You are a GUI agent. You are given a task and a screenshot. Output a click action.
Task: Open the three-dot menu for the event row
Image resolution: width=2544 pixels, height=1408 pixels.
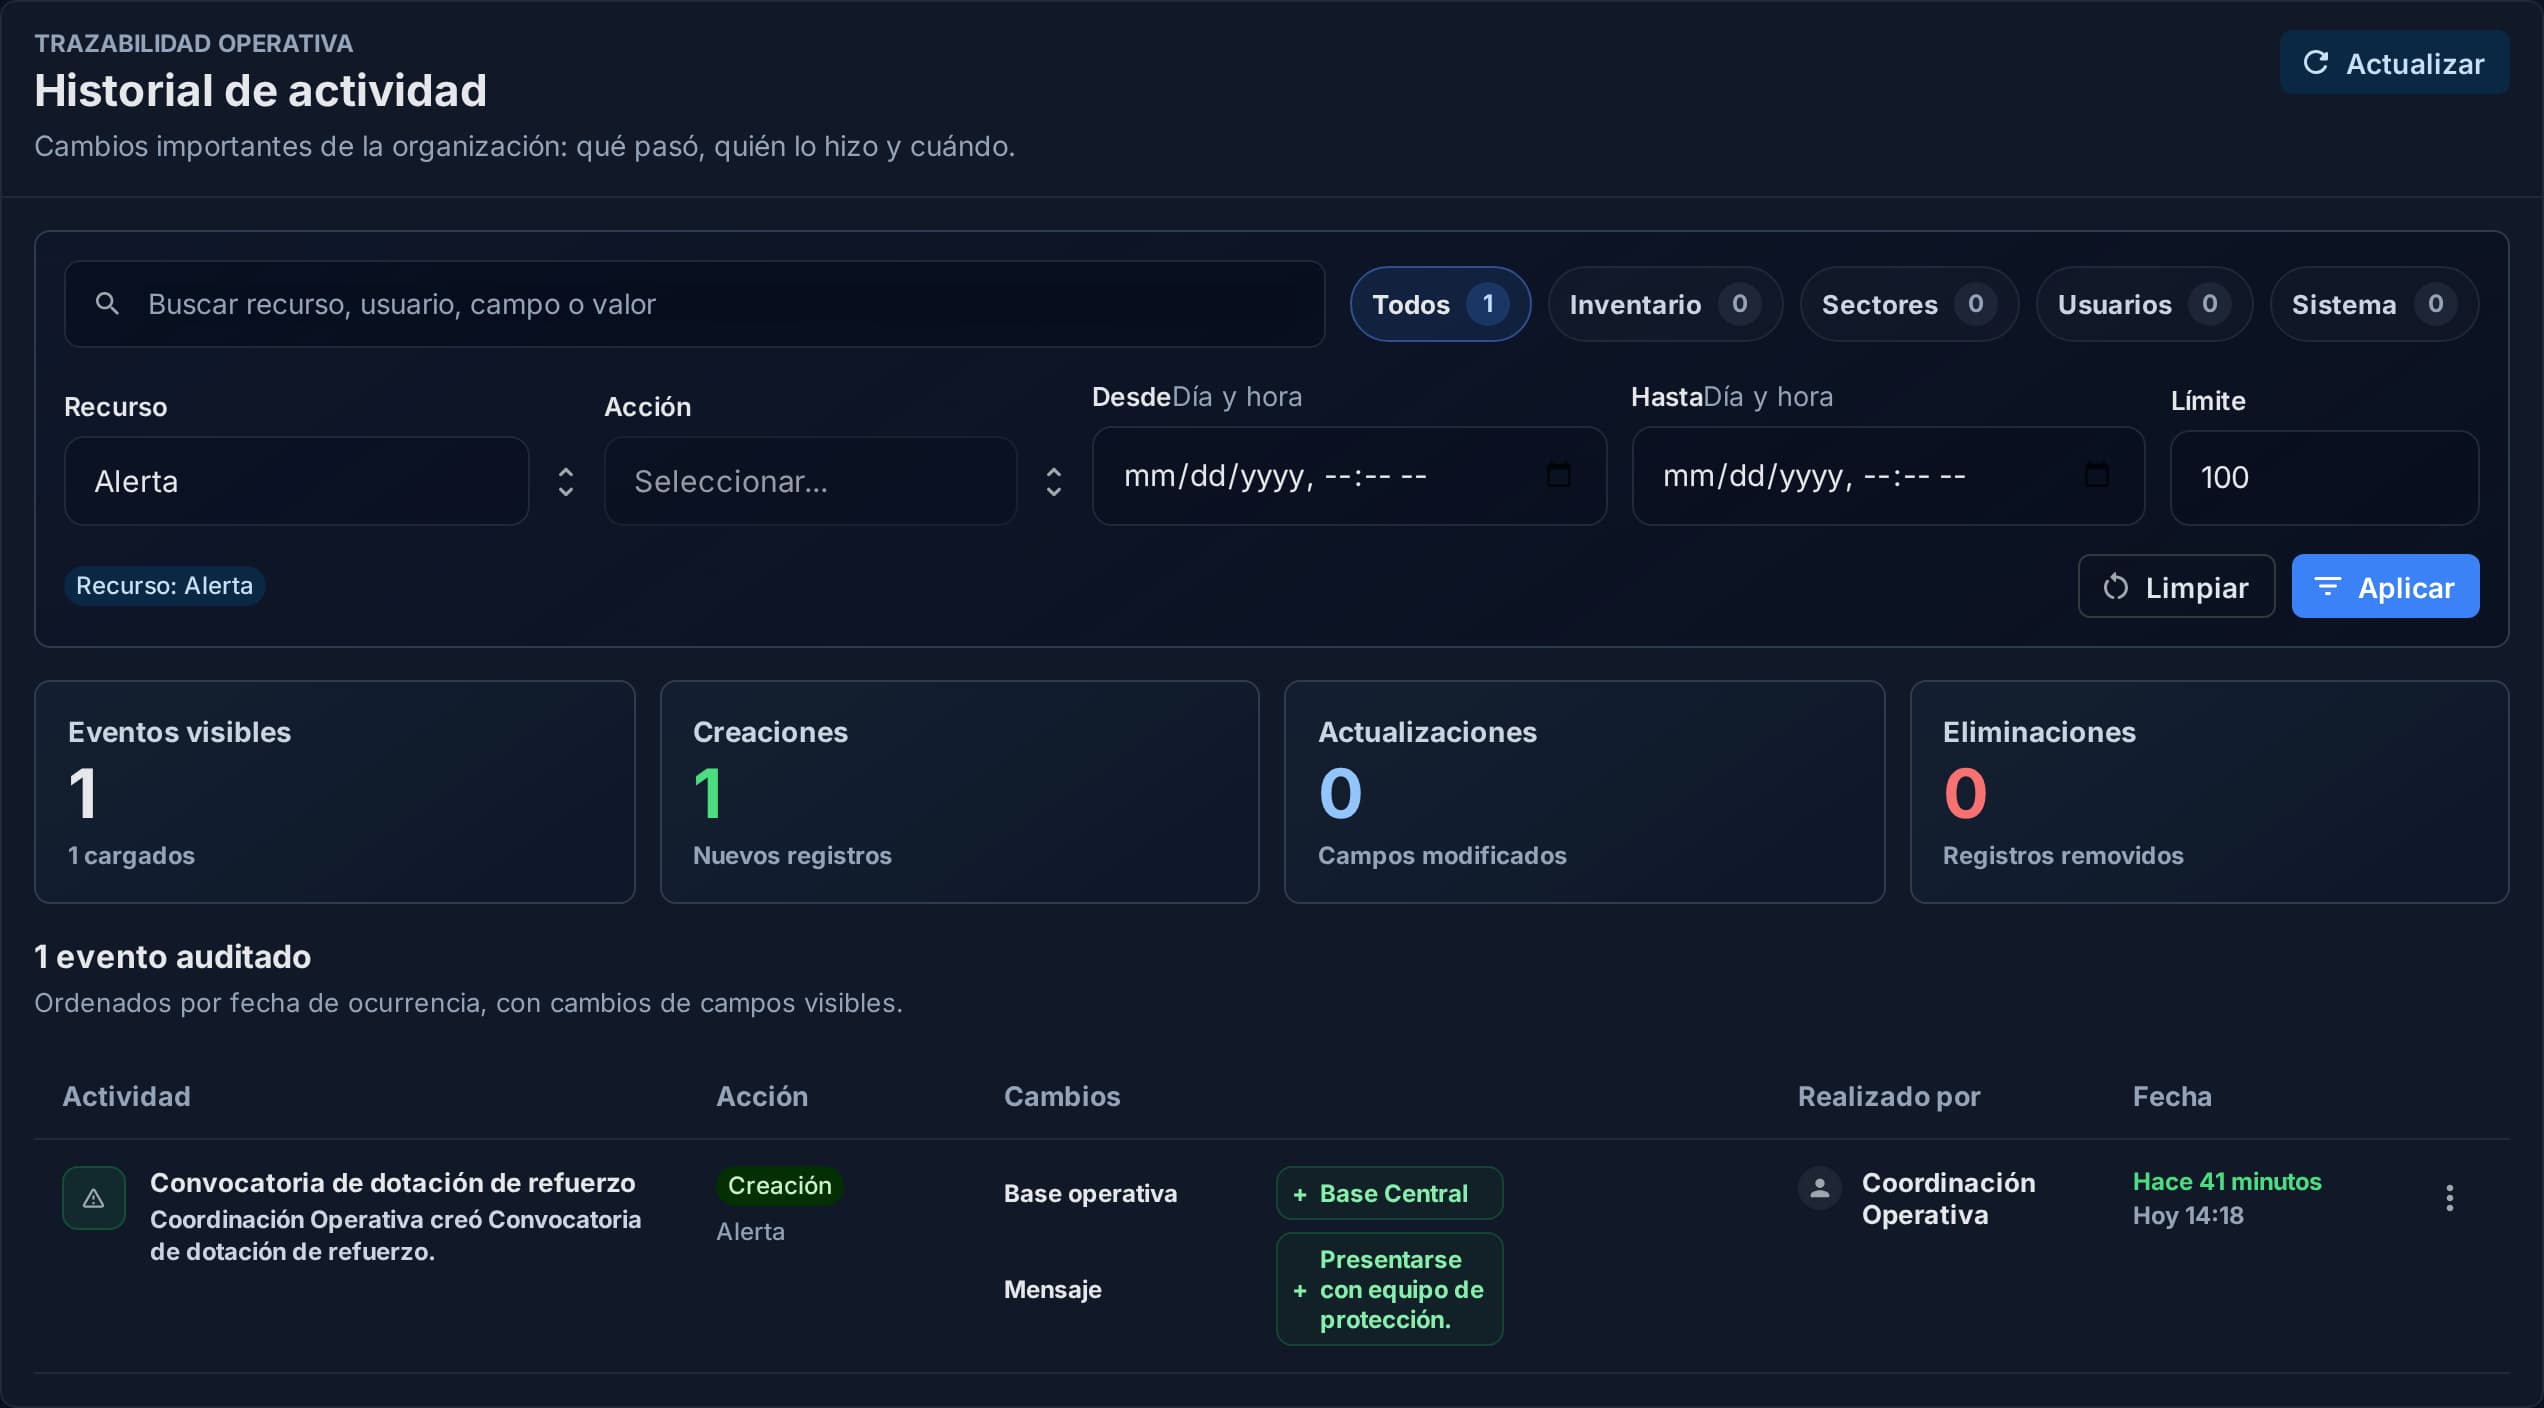coord(2449,1198)
